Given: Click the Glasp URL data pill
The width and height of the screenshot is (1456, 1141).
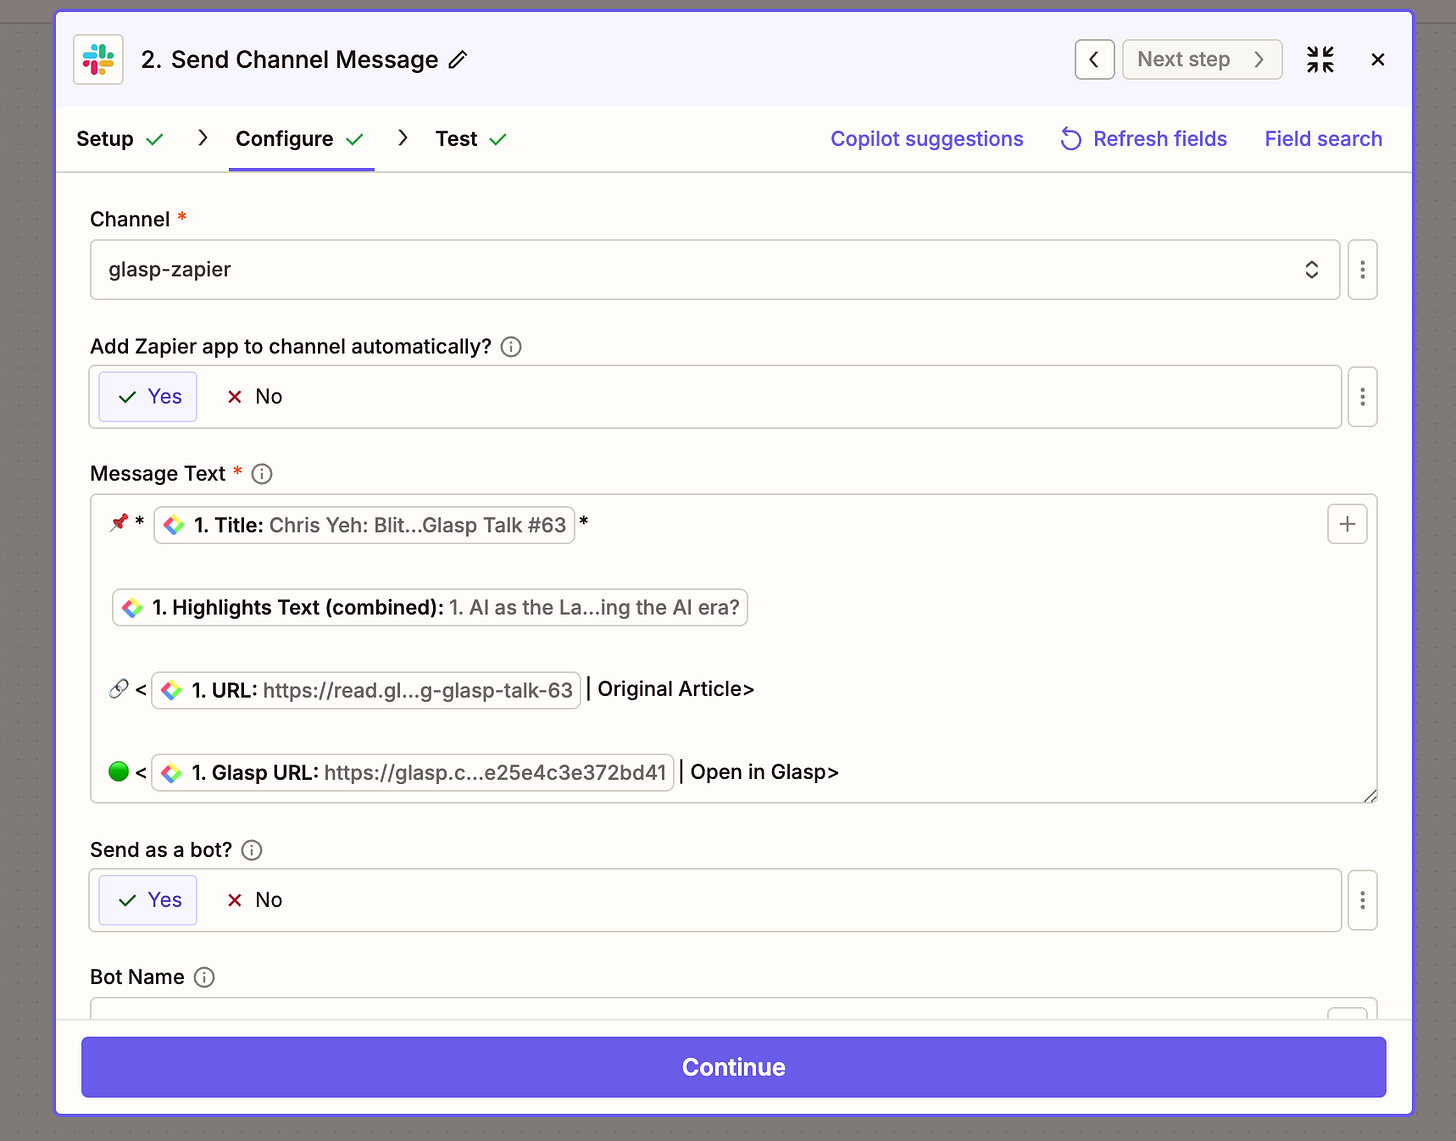Looking at the screenshot, I should tap(412, 772).
